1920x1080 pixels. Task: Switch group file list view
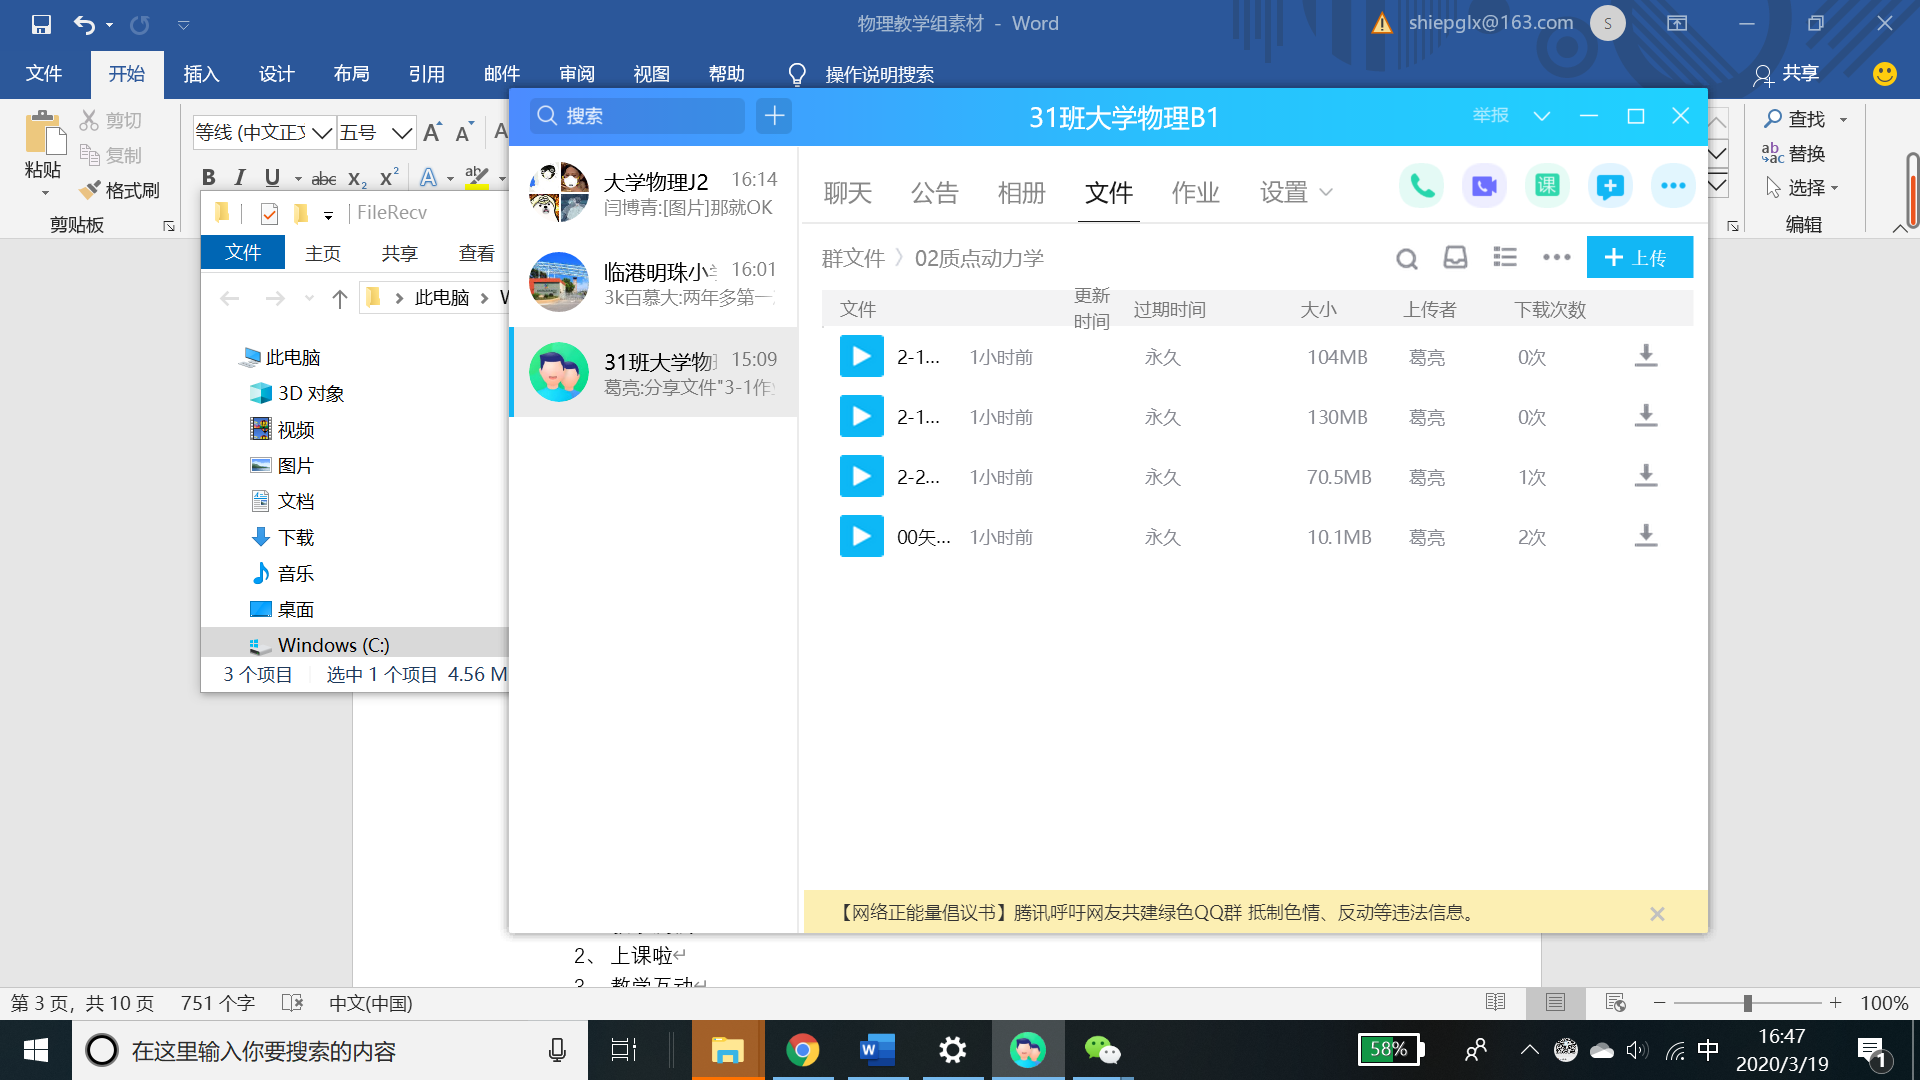1505,258
